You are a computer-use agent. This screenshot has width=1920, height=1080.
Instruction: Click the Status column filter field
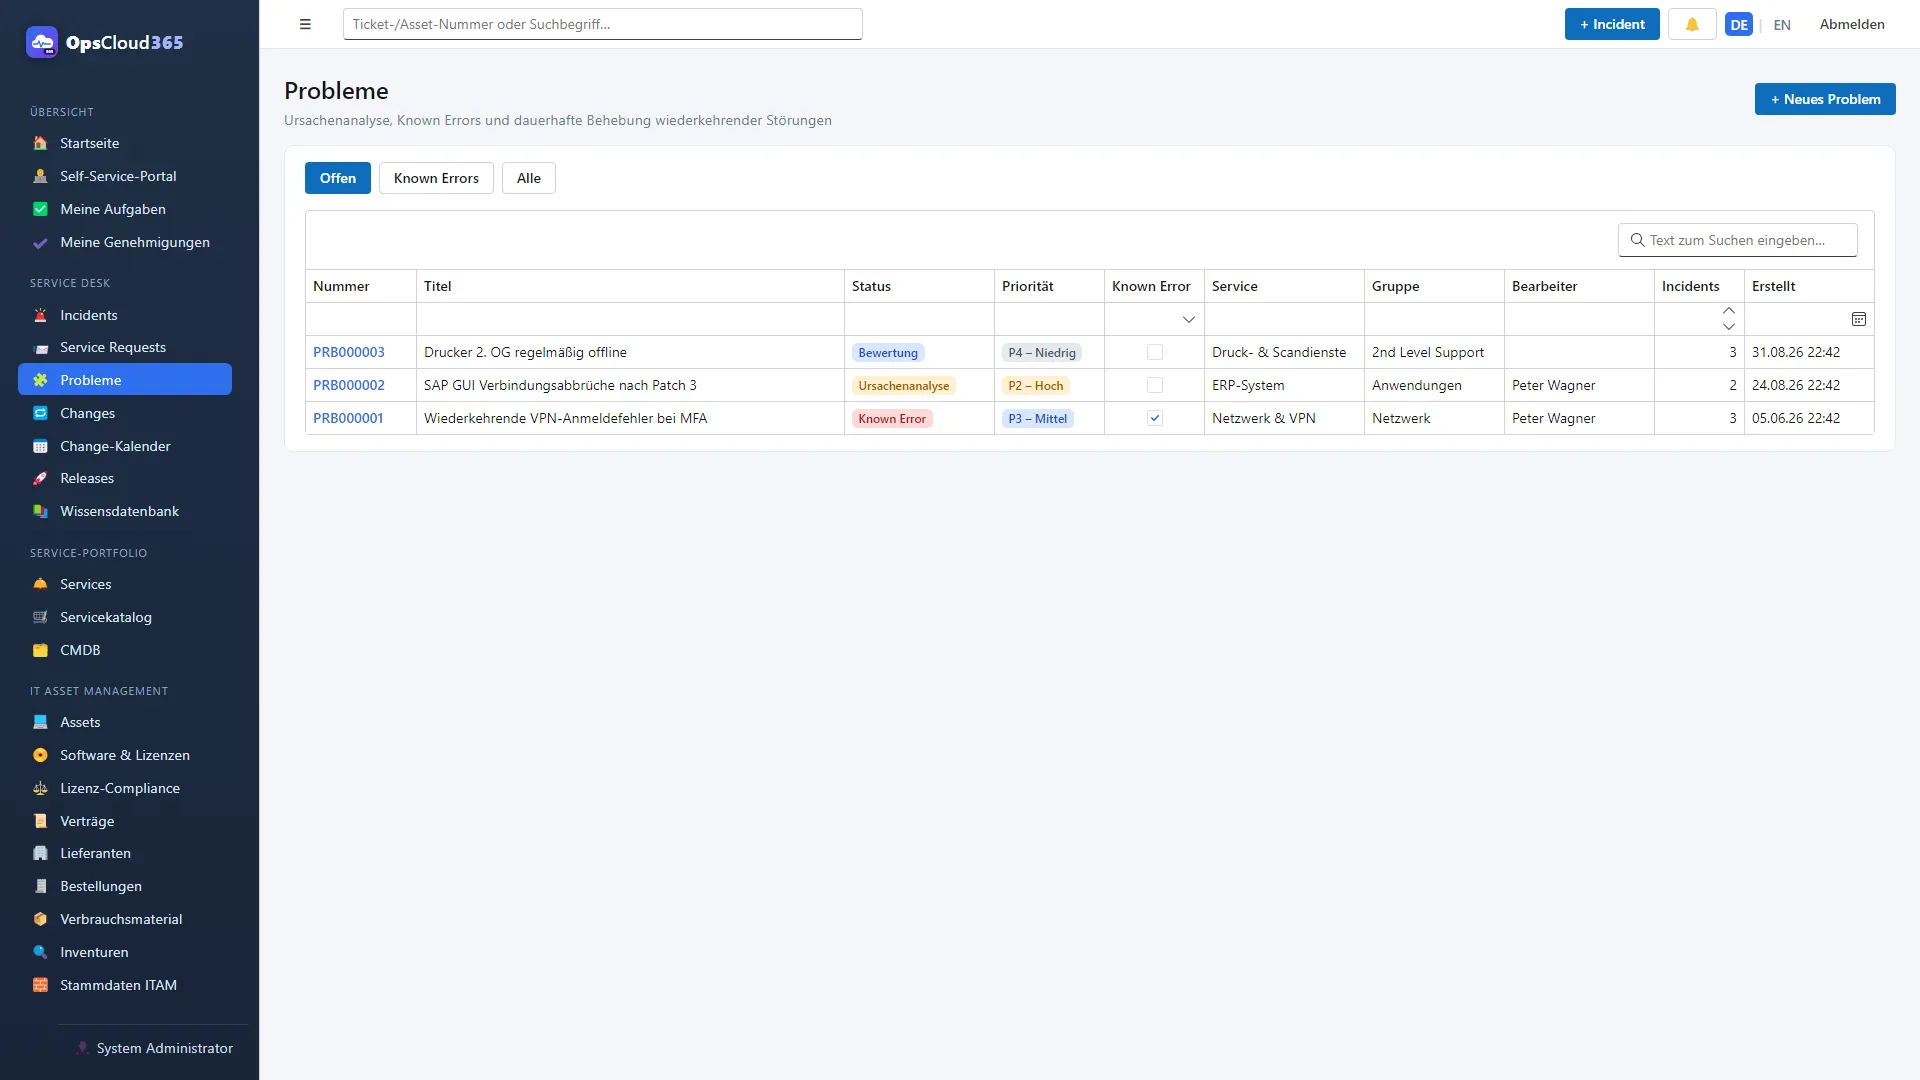[x=919, y=319]
